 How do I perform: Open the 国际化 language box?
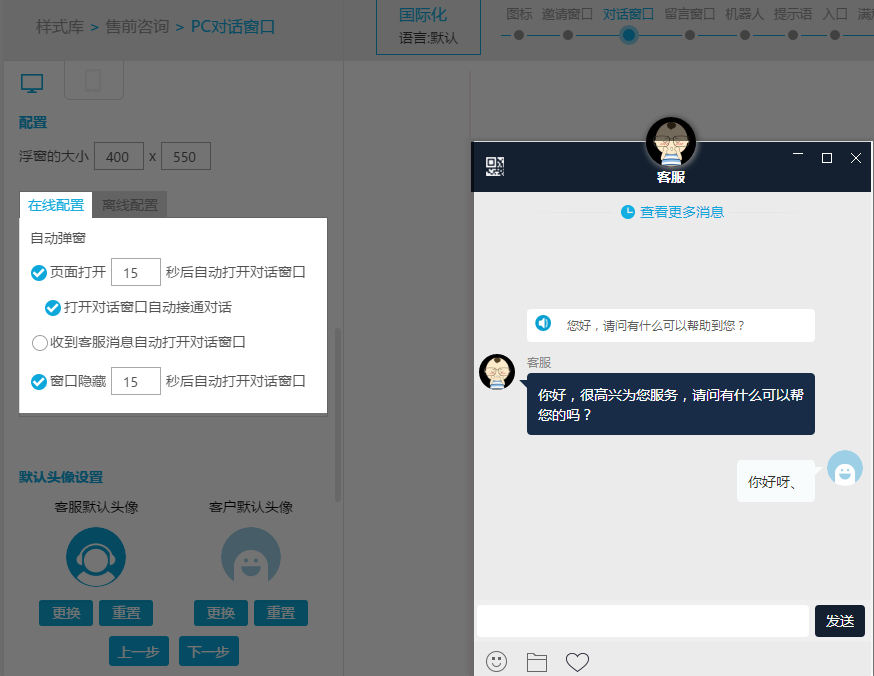(428, 27)
